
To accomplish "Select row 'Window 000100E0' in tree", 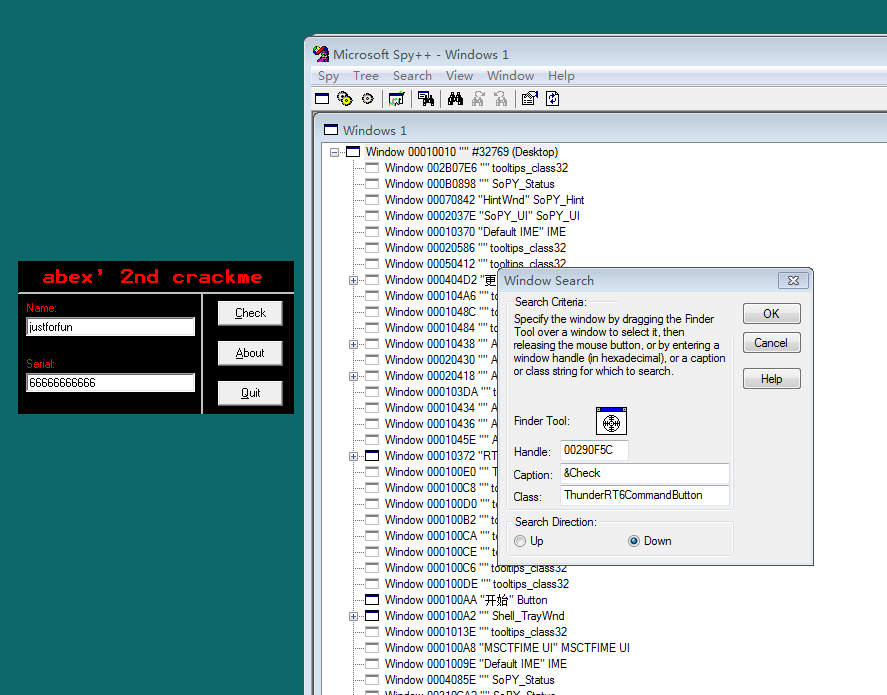I will [441, 472].
